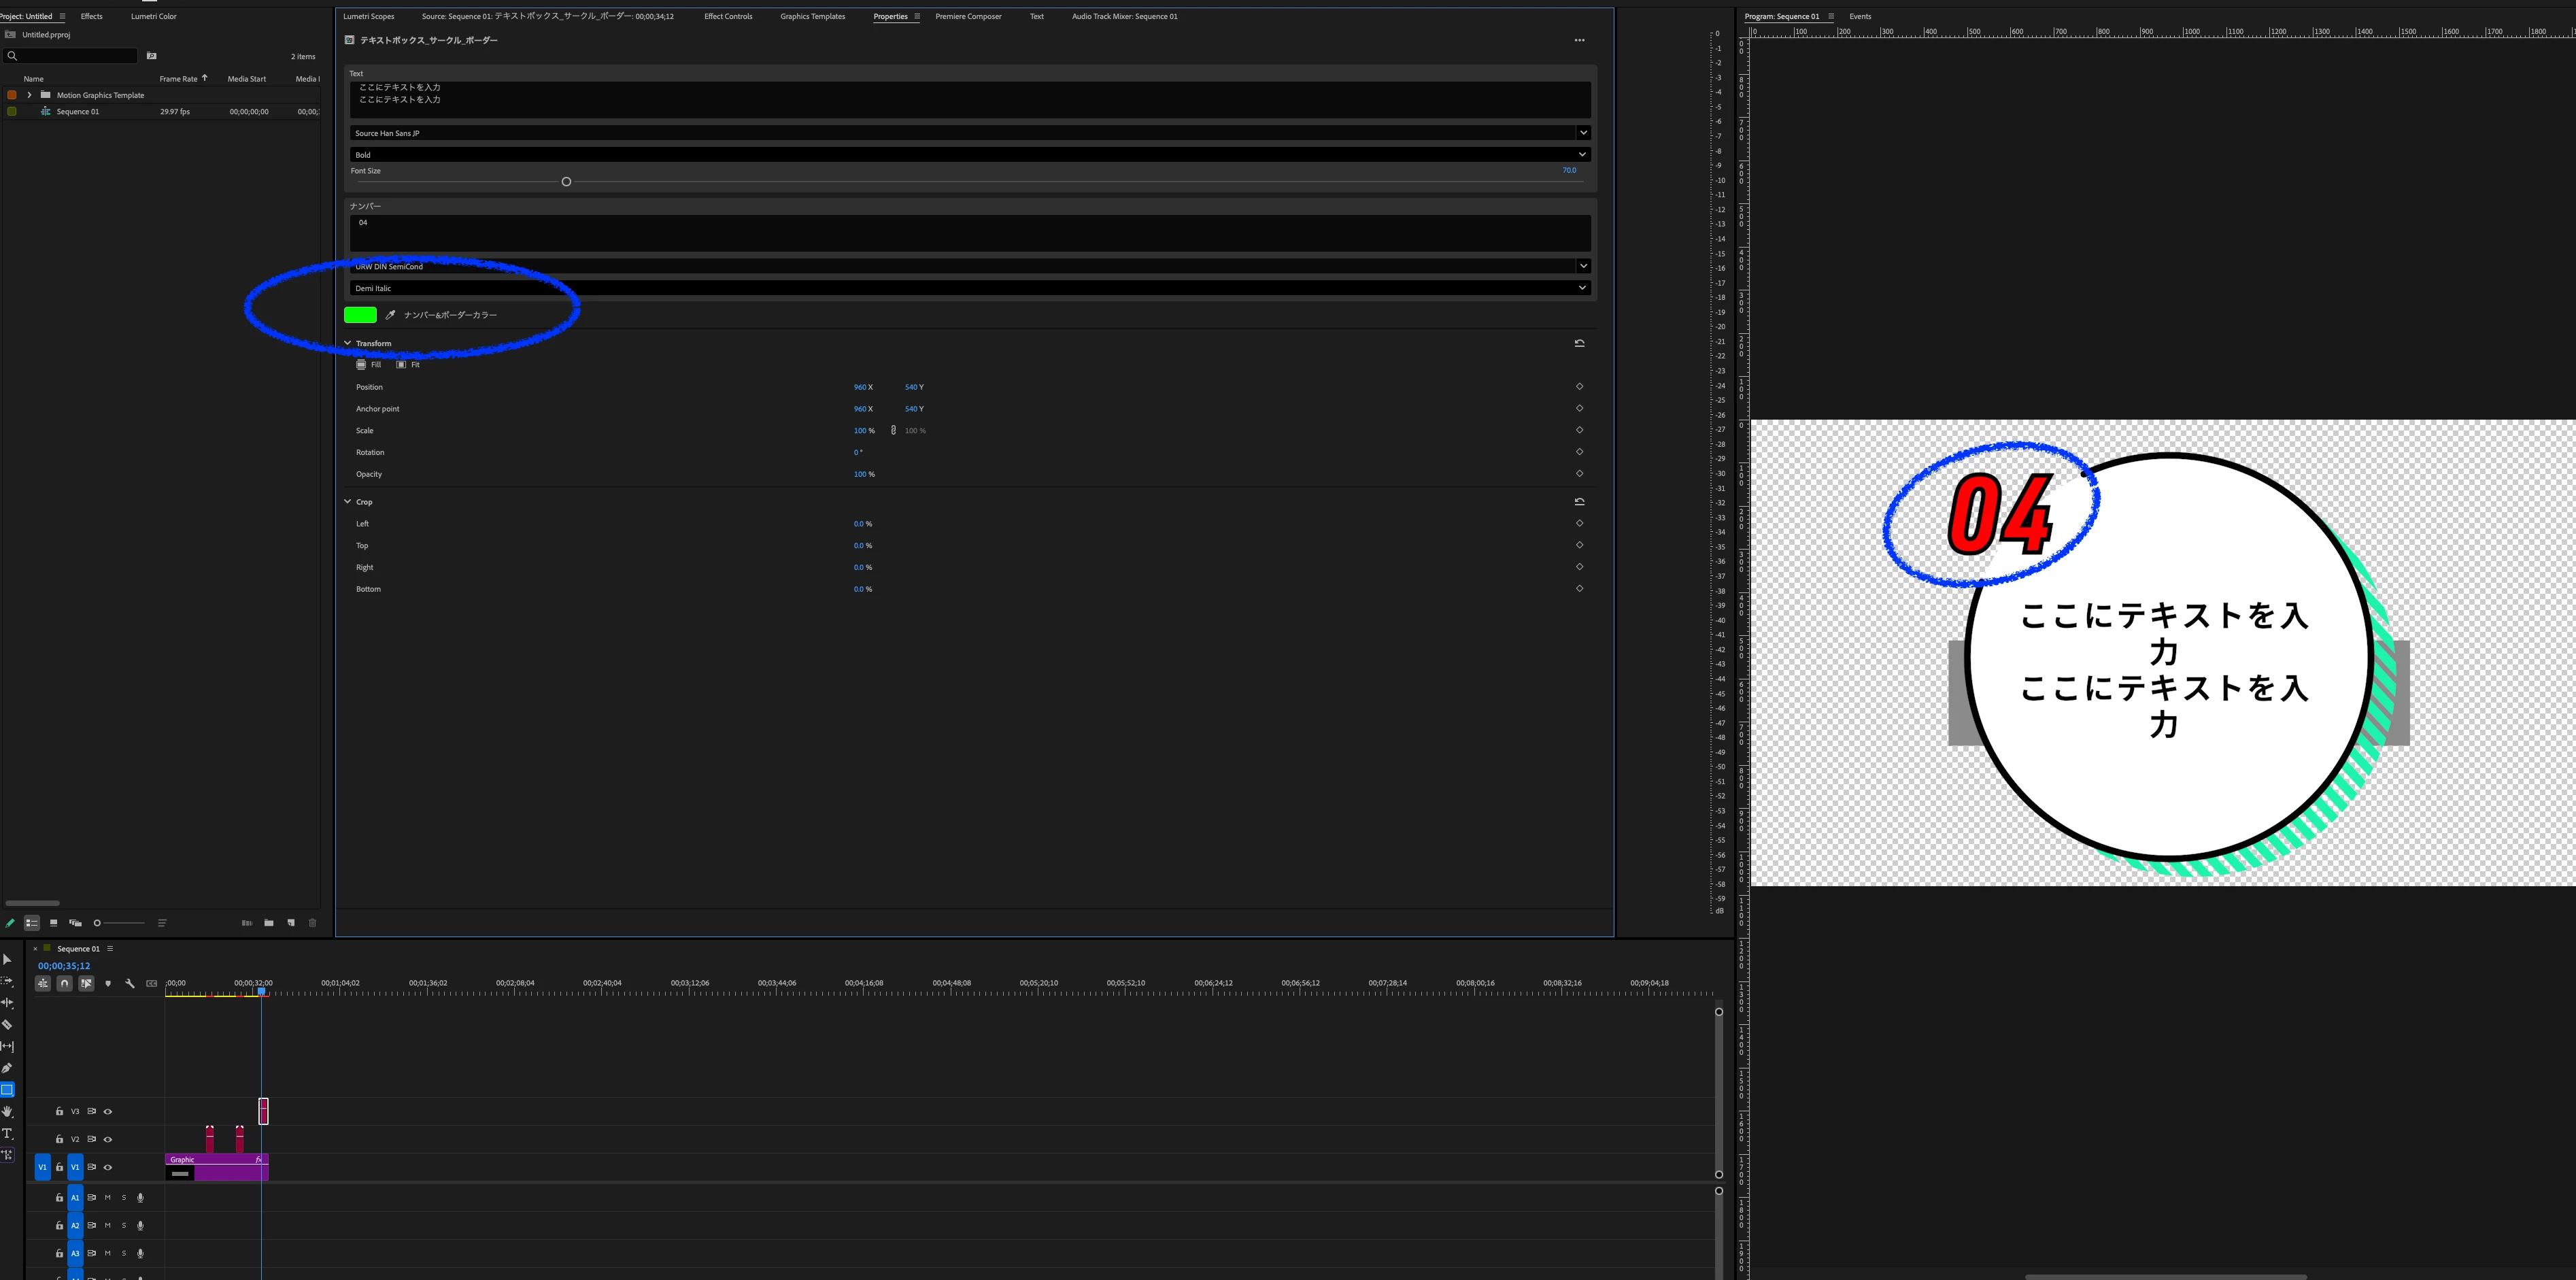The image size is (2576, 1280).
Task: Toggle timeline snapping magnet icon
Action: (x=64, y=984)
